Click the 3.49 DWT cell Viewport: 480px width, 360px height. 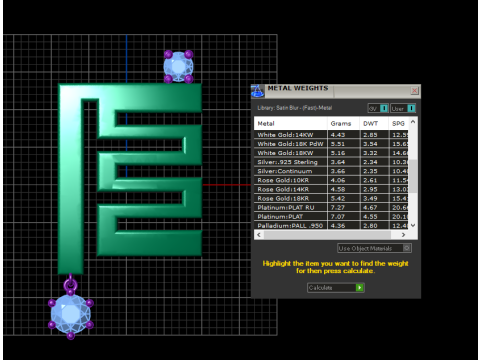pyautogui.click(x=374, y=198)
